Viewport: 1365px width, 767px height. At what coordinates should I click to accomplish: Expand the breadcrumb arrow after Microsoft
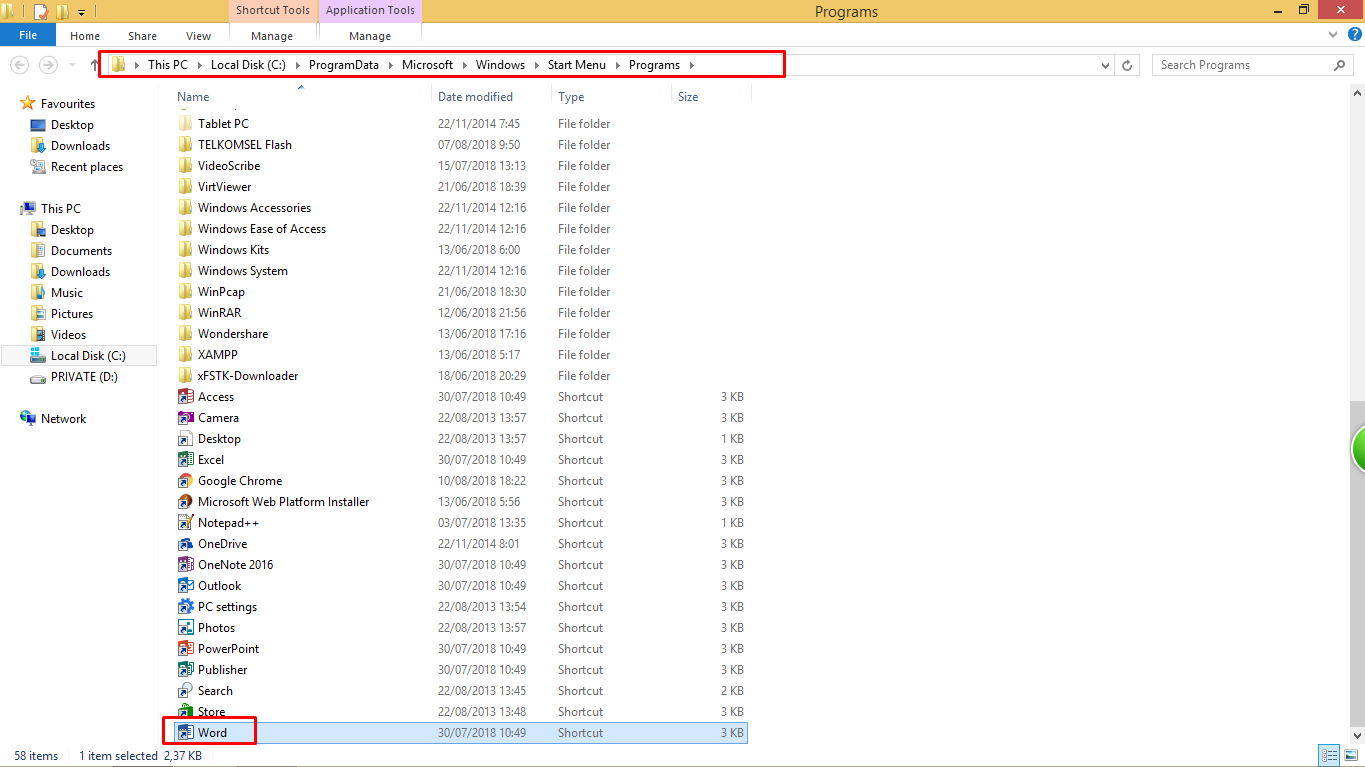click(464, 65)
